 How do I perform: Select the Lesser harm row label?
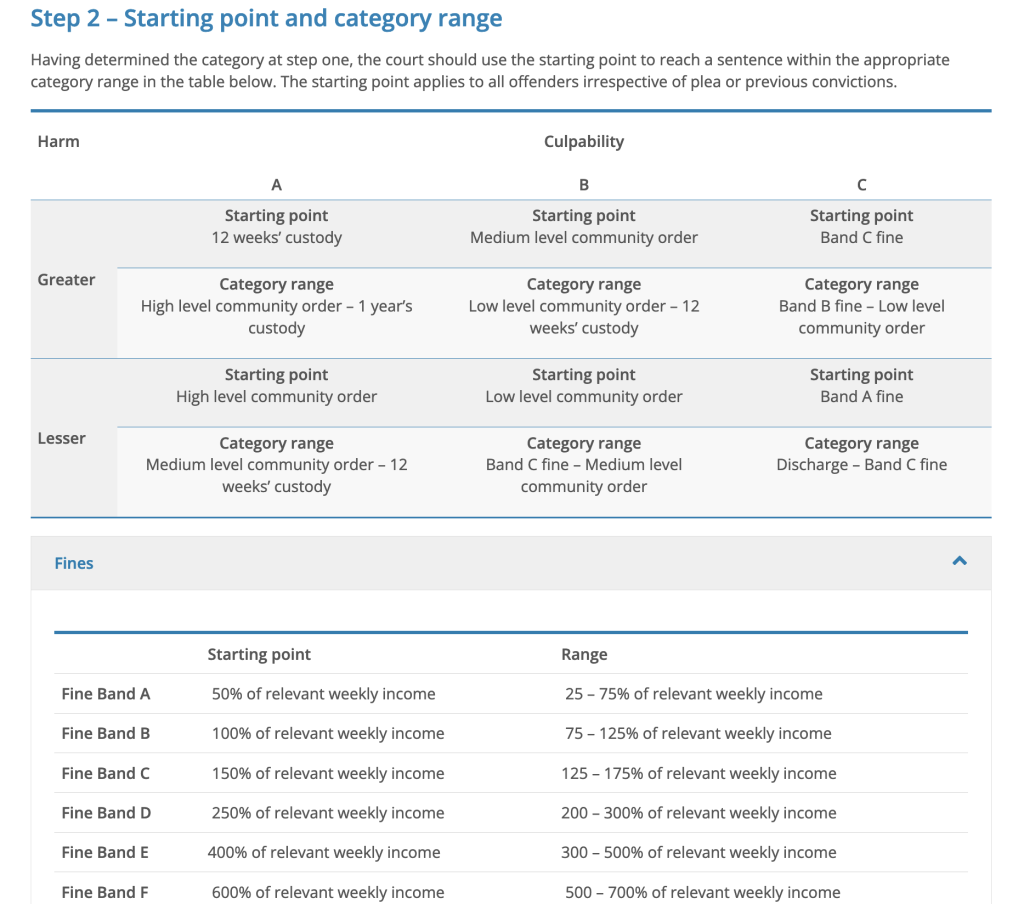(x=61, y=438)
